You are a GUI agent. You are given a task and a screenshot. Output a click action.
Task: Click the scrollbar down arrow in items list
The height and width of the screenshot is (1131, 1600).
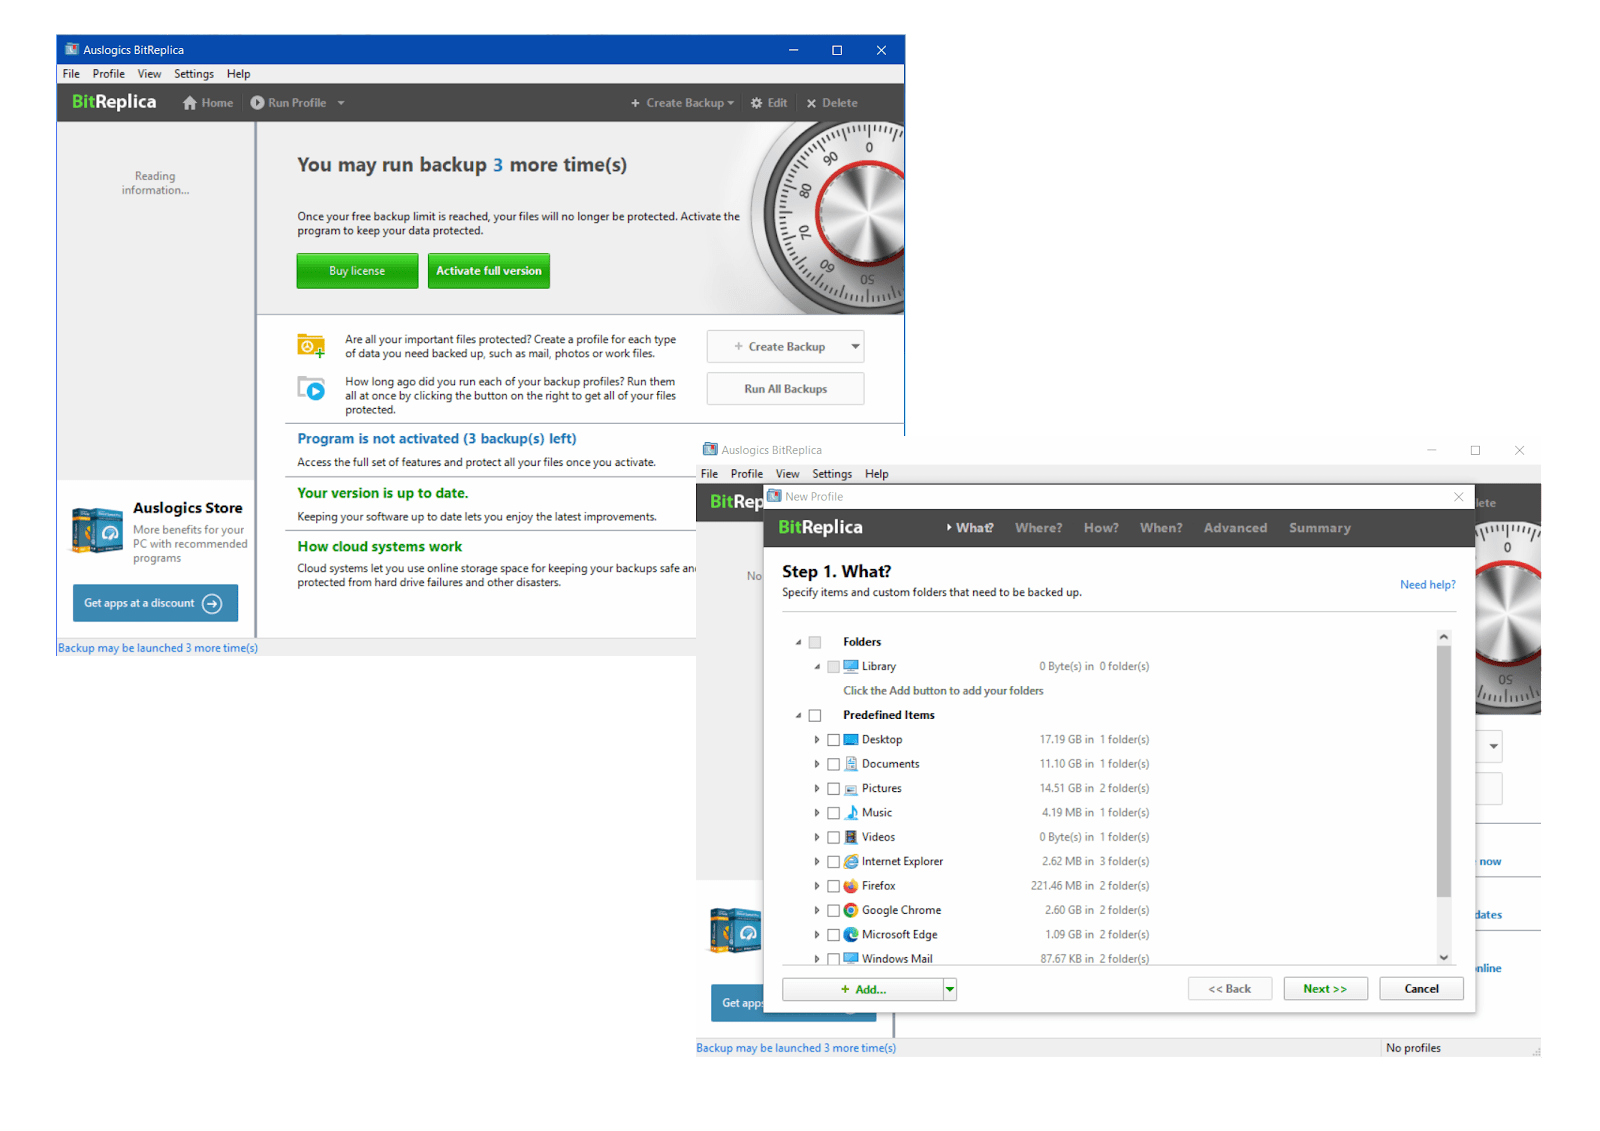pyautogui.click(x=1443, y=957)
